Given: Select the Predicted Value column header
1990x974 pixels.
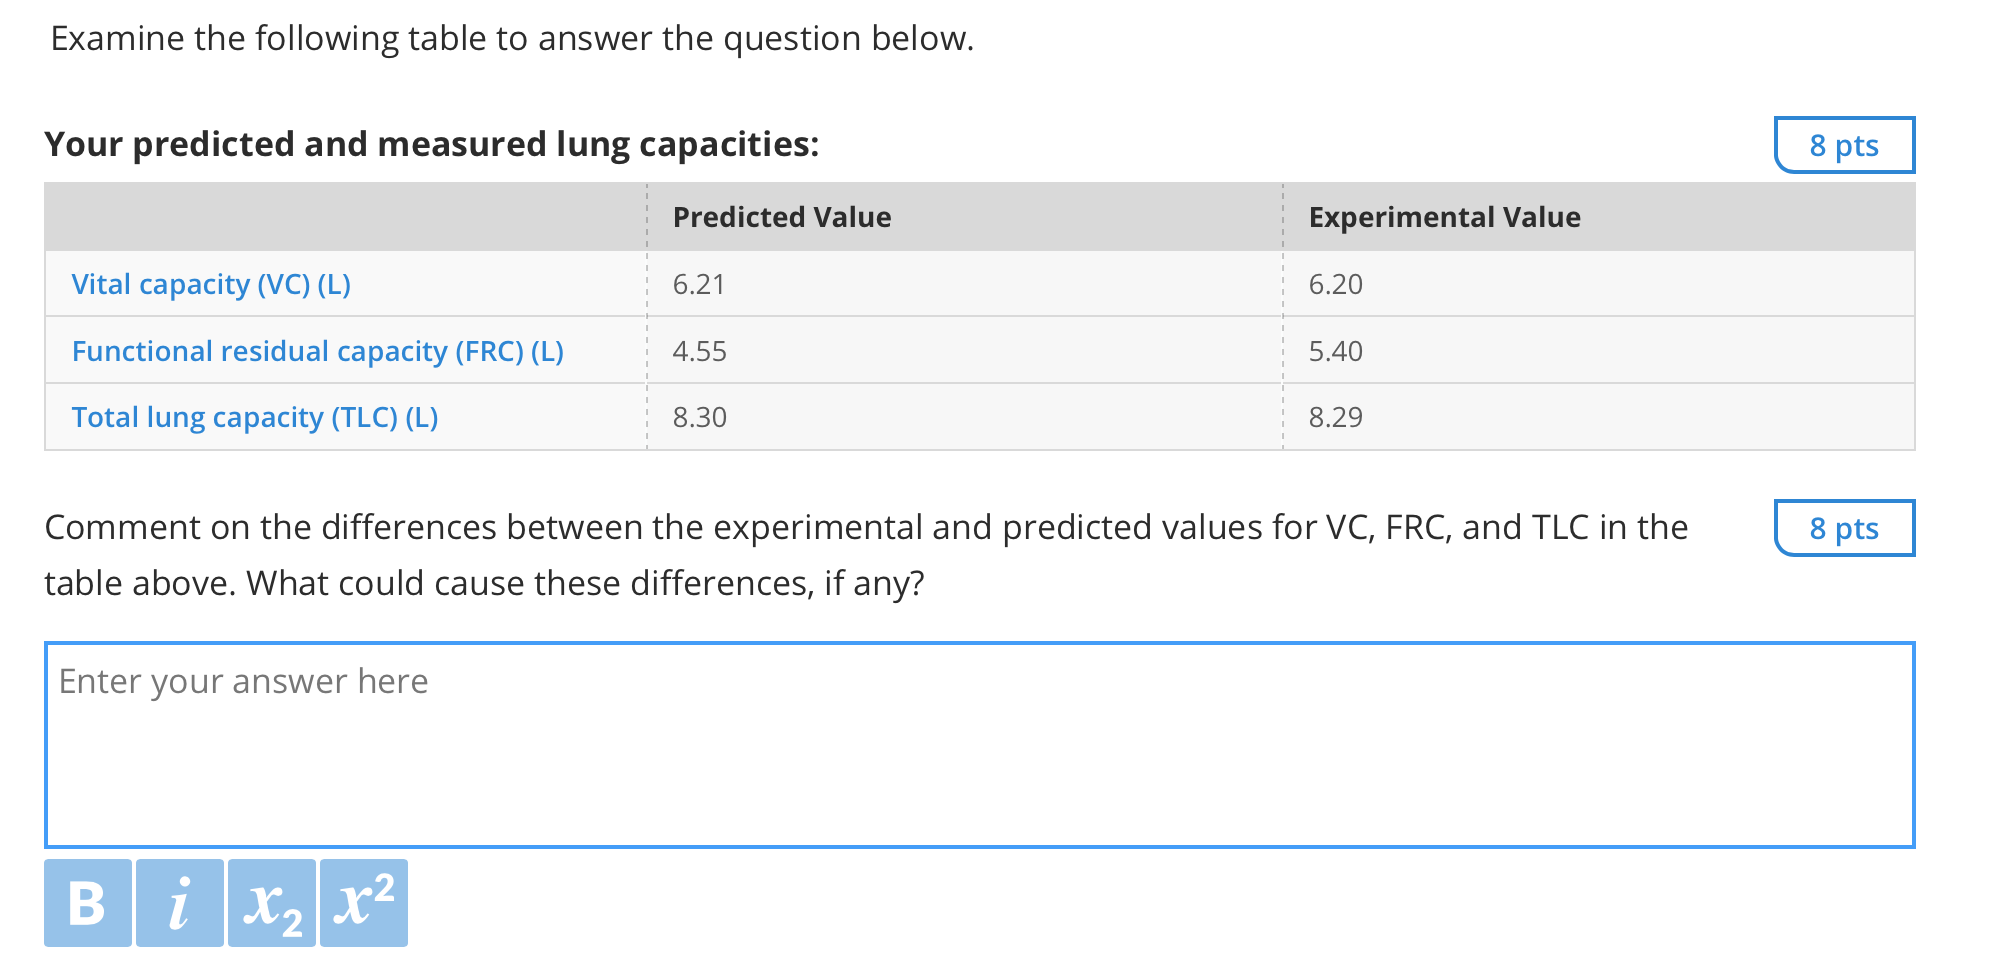Looking at the screenshot, I should [x=783, y=216].
